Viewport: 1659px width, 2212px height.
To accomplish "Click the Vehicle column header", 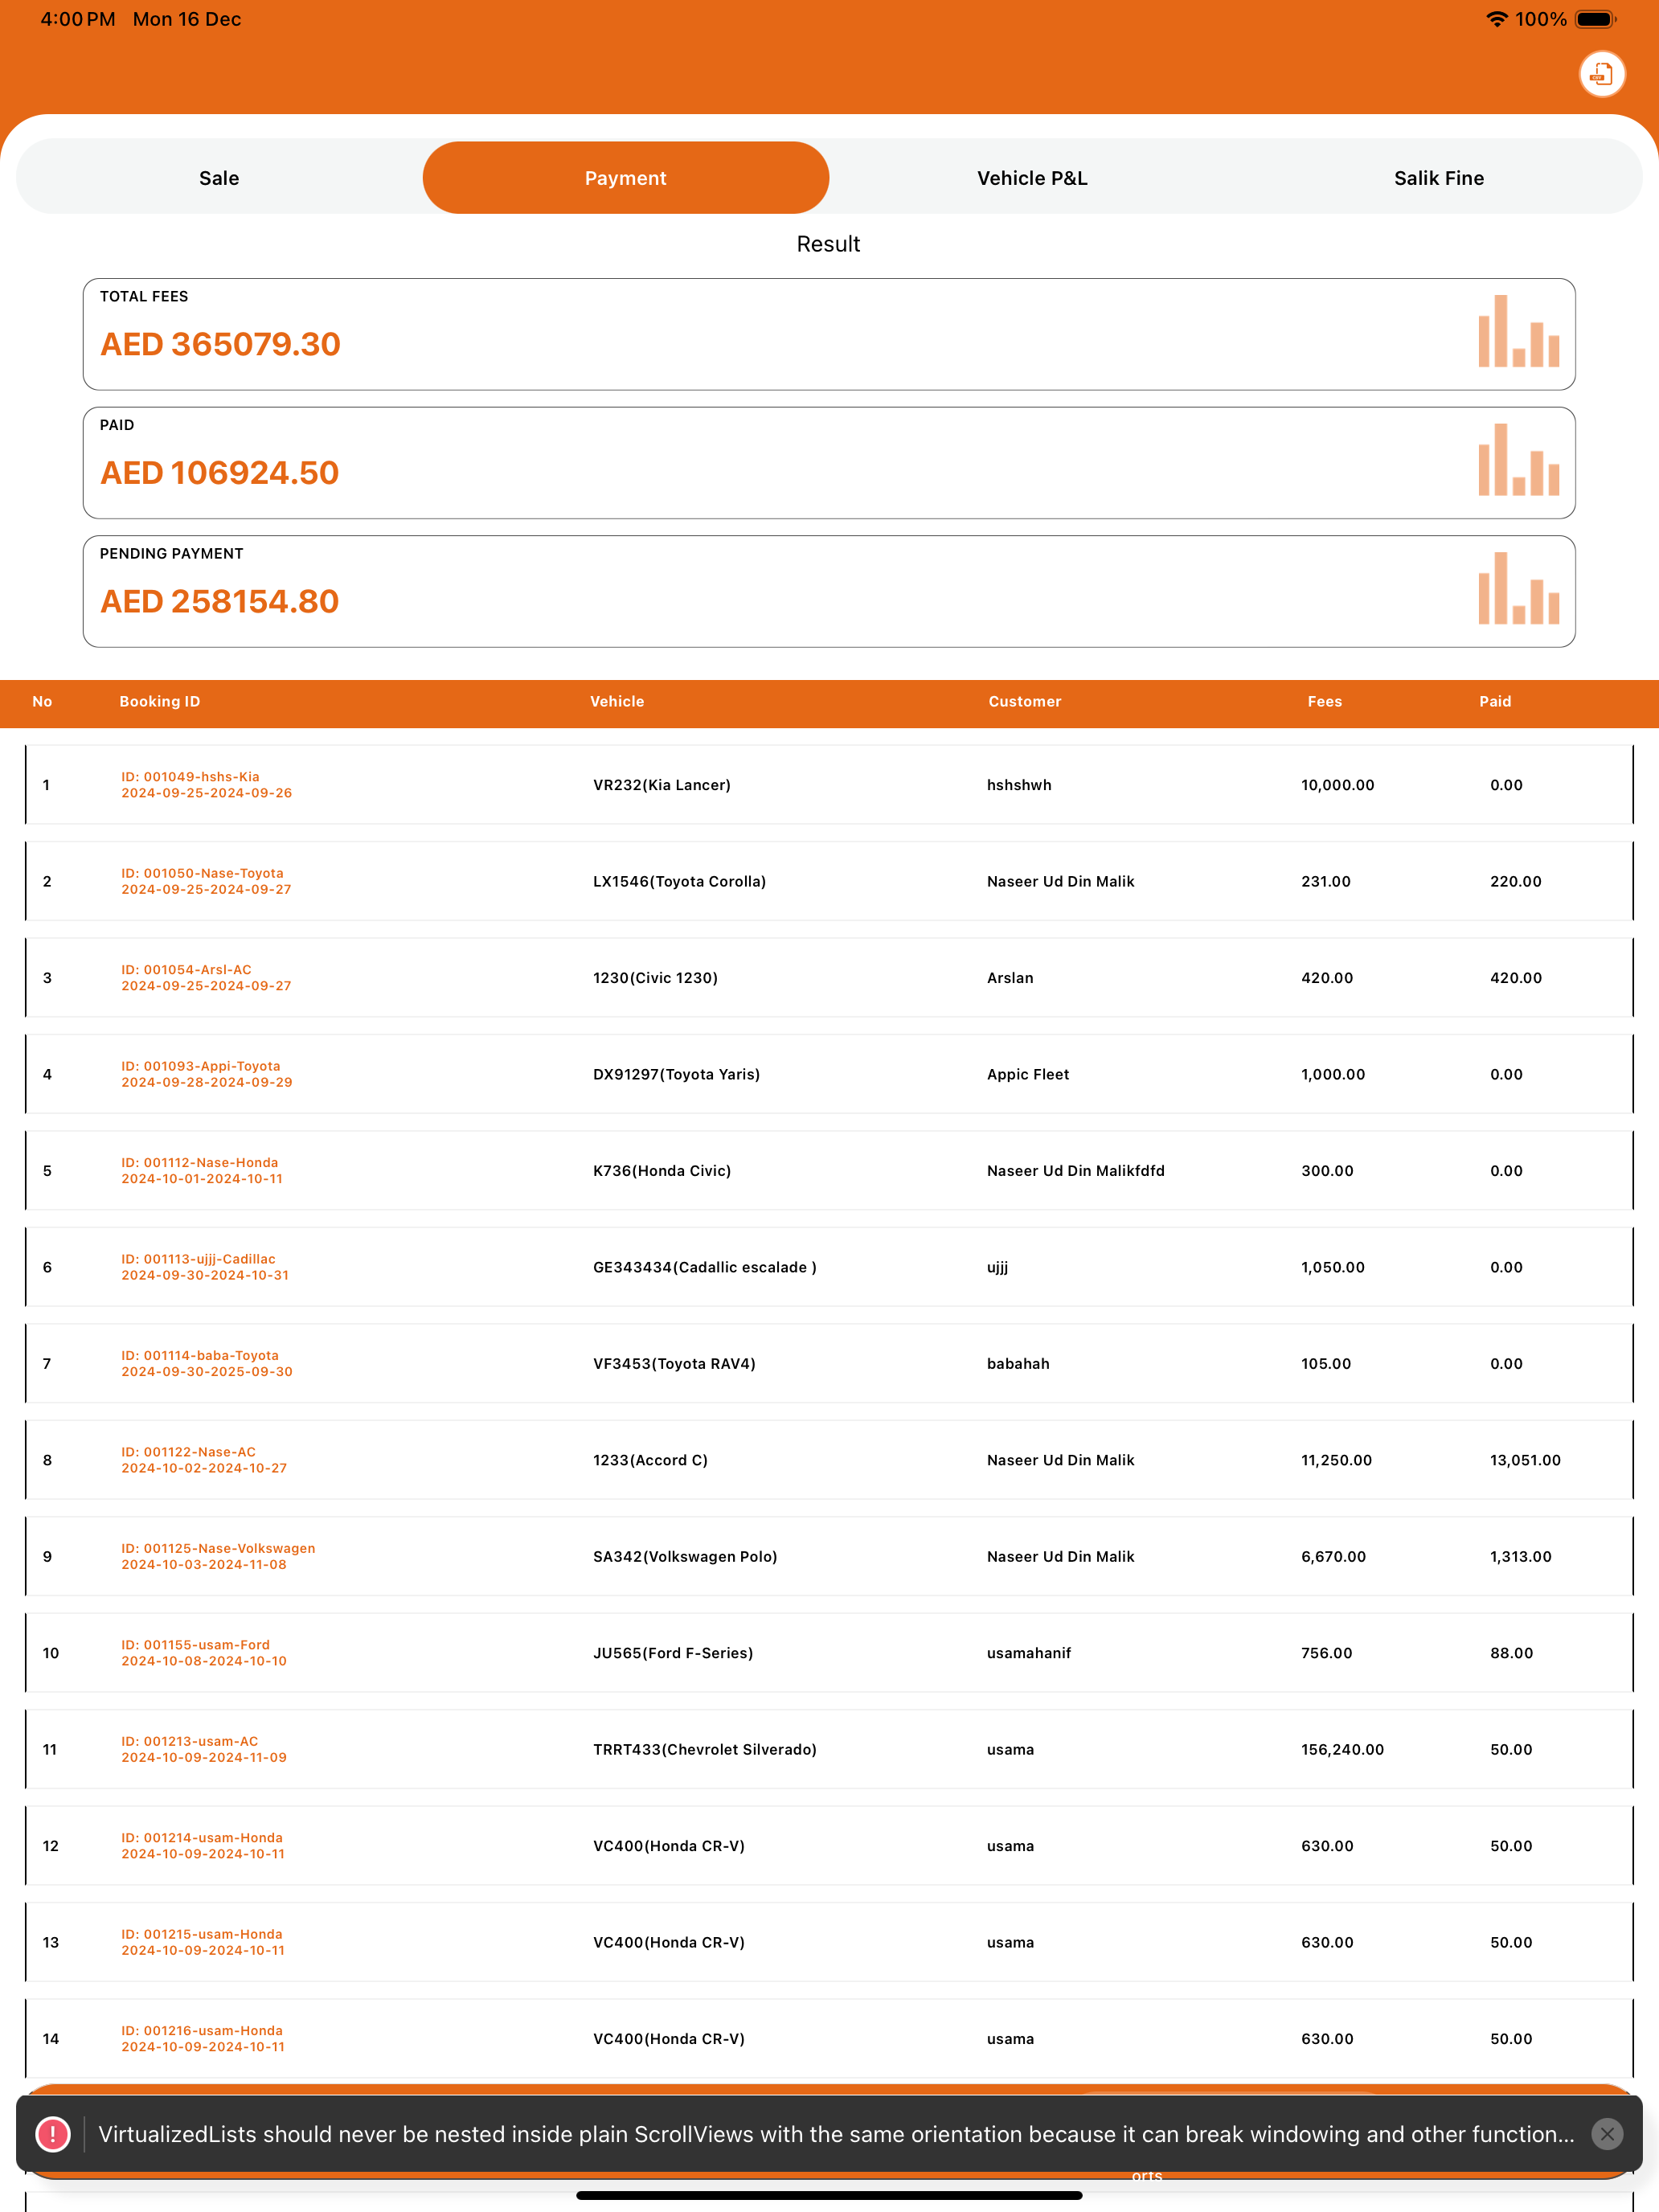I will tap(617, 702).
